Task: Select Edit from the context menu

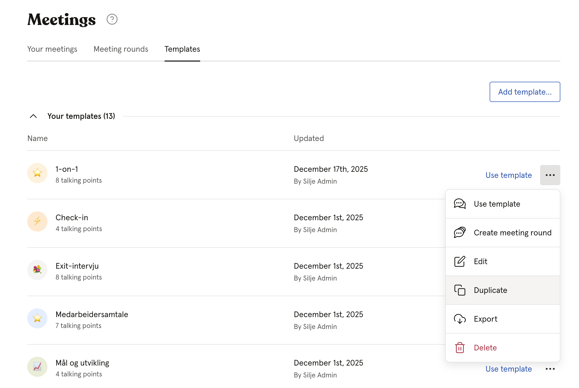Action: point(503,261)
